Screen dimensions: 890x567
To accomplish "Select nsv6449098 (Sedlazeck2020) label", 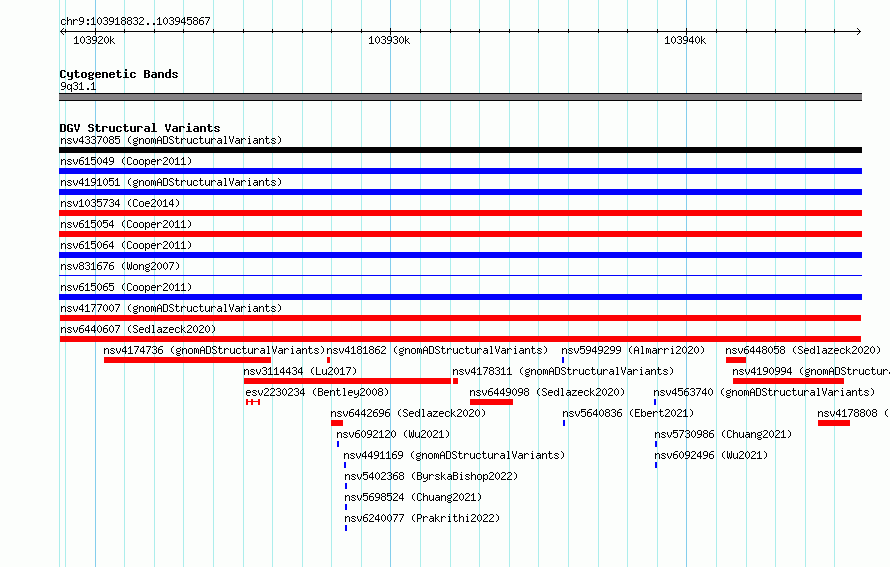I will pyautogui.click(x=547, y=392).
